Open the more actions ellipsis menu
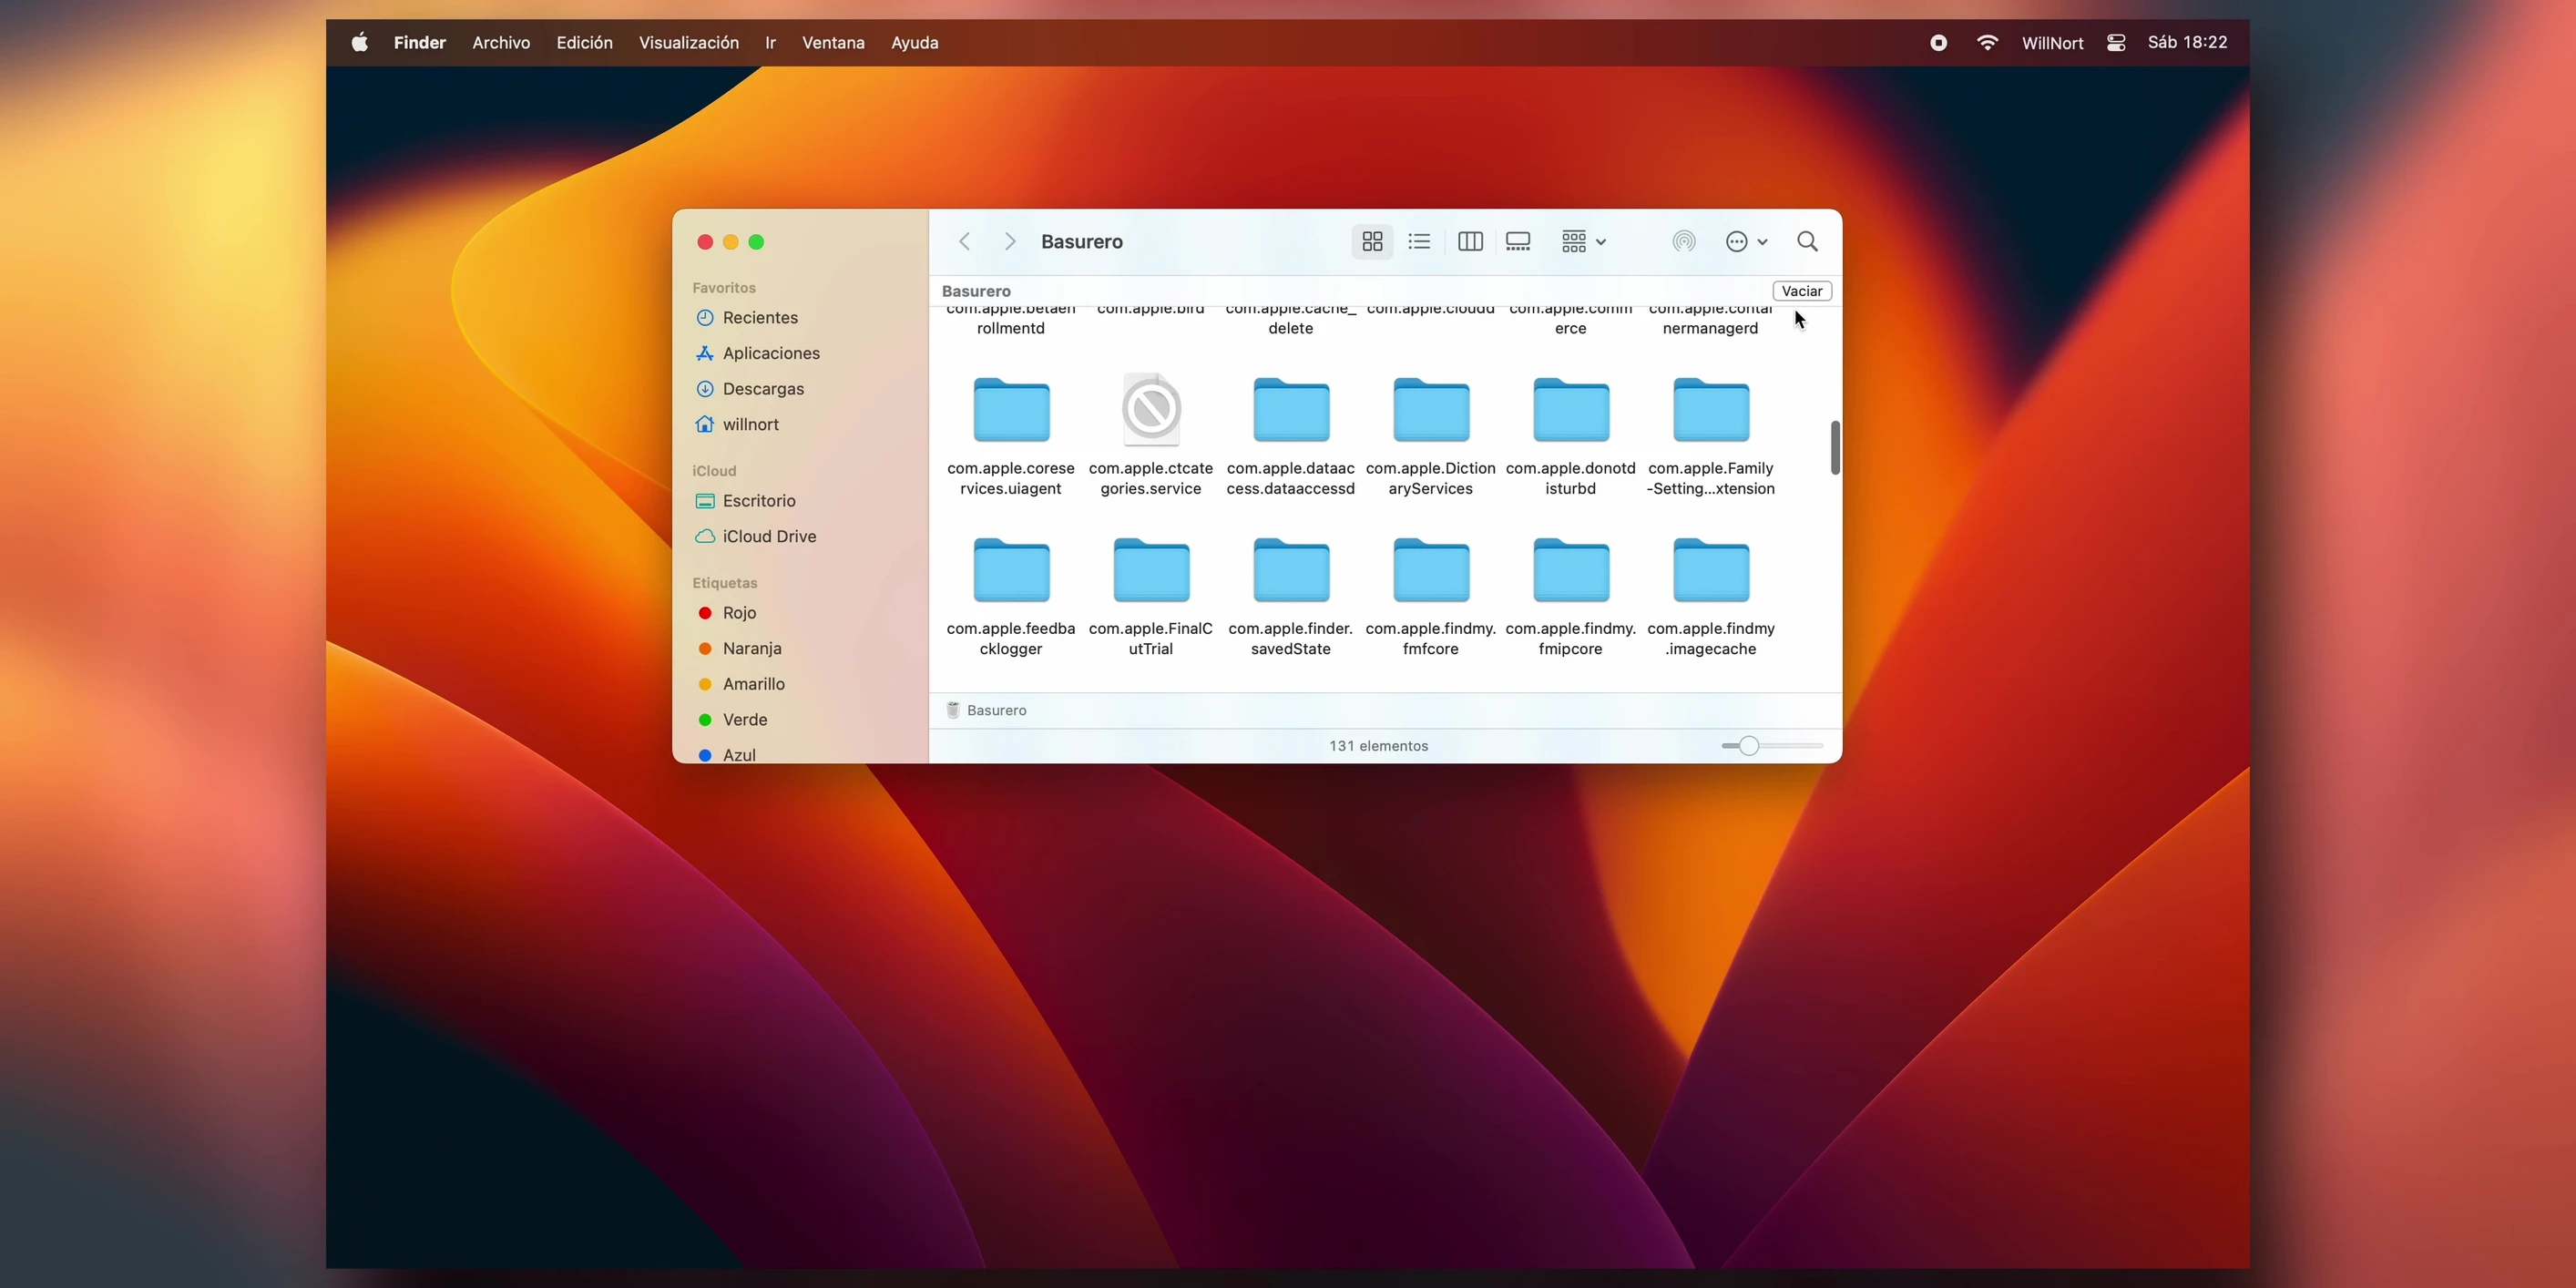The width and height of the screenshot is (2576, 1288). (x=1747, y=241)
